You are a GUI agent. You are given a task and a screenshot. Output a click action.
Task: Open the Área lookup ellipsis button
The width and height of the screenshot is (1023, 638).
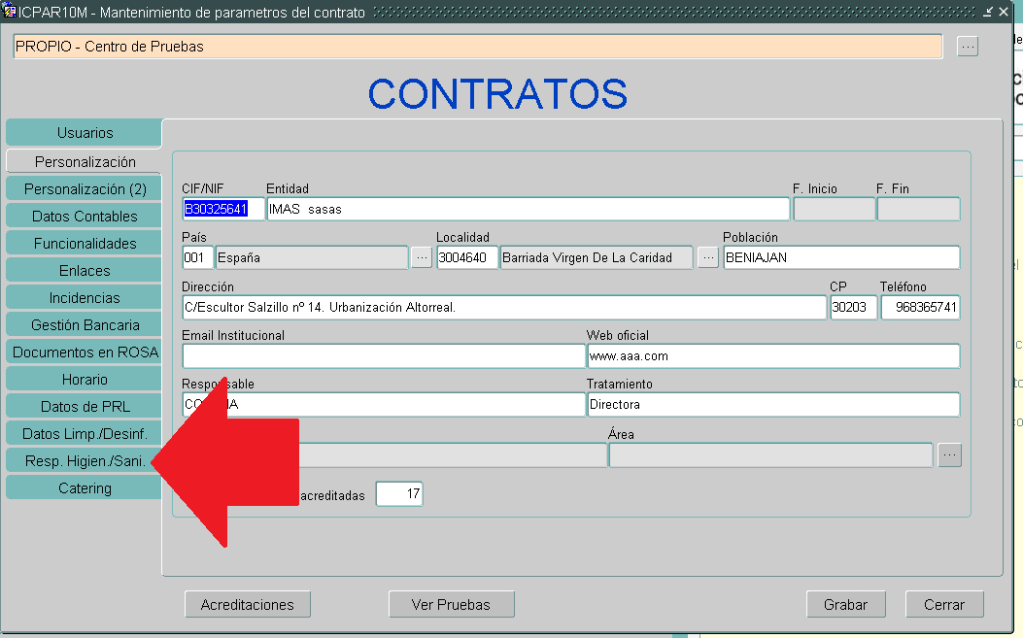click(x=950, y=455)
